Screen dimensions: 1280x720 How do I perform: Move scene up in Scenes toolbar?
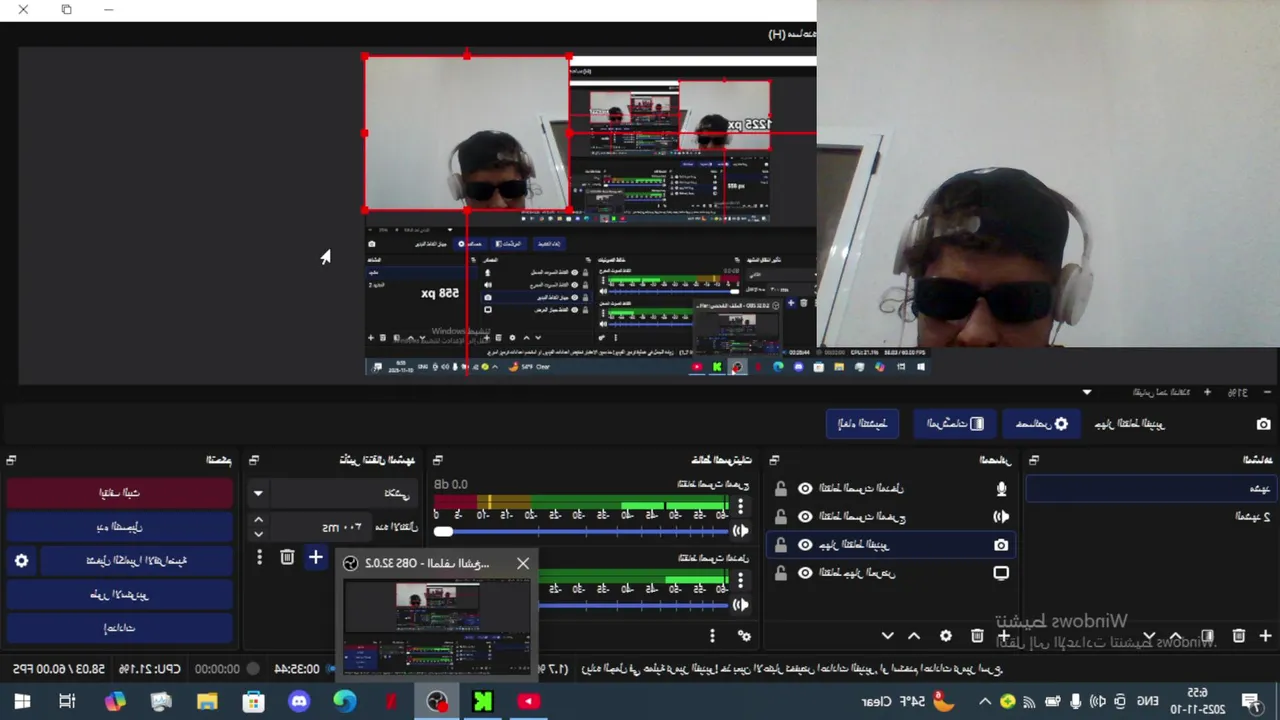click(x=1176, y=635)
